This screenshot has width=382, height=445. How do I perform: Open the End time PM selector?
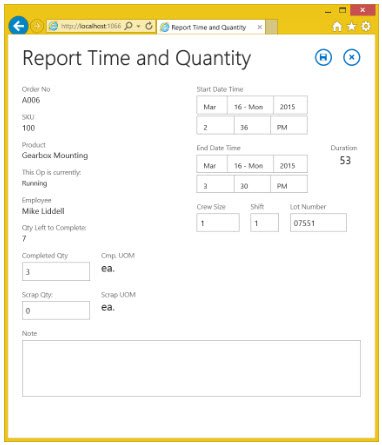289,184
